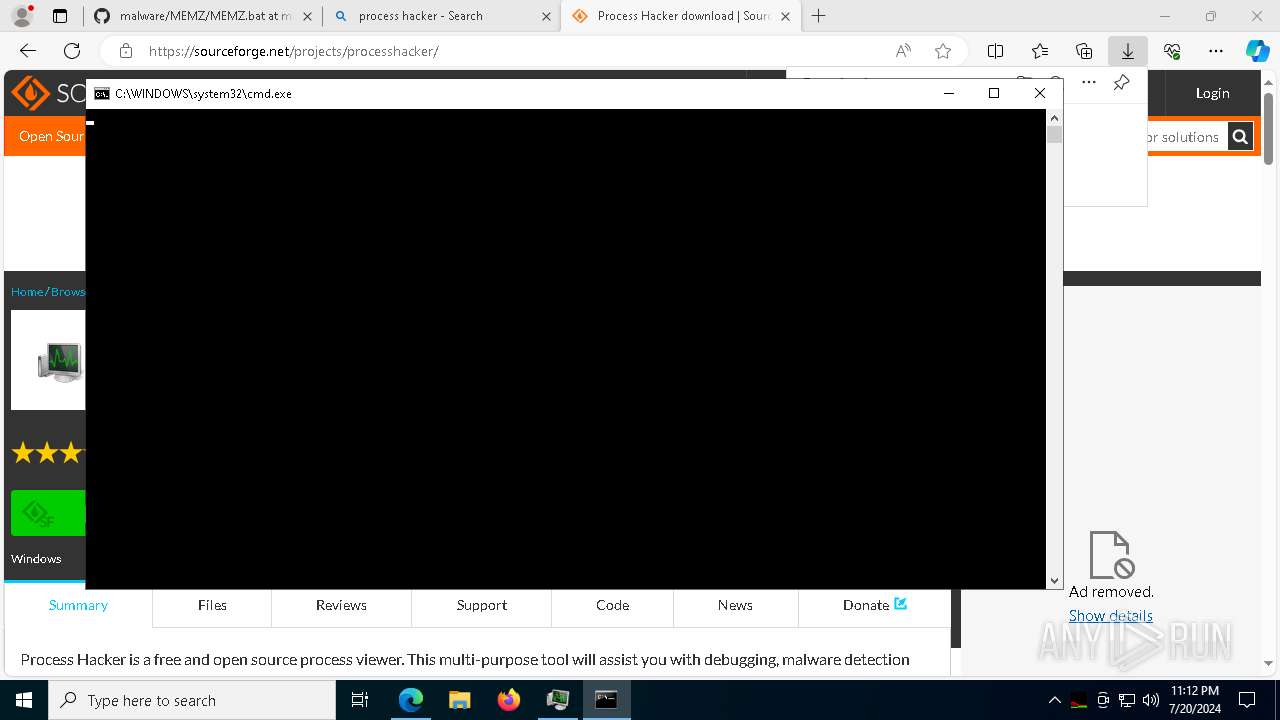Open a new browser tab
This screenshot has width=1280, height=720.
(819, 16)
